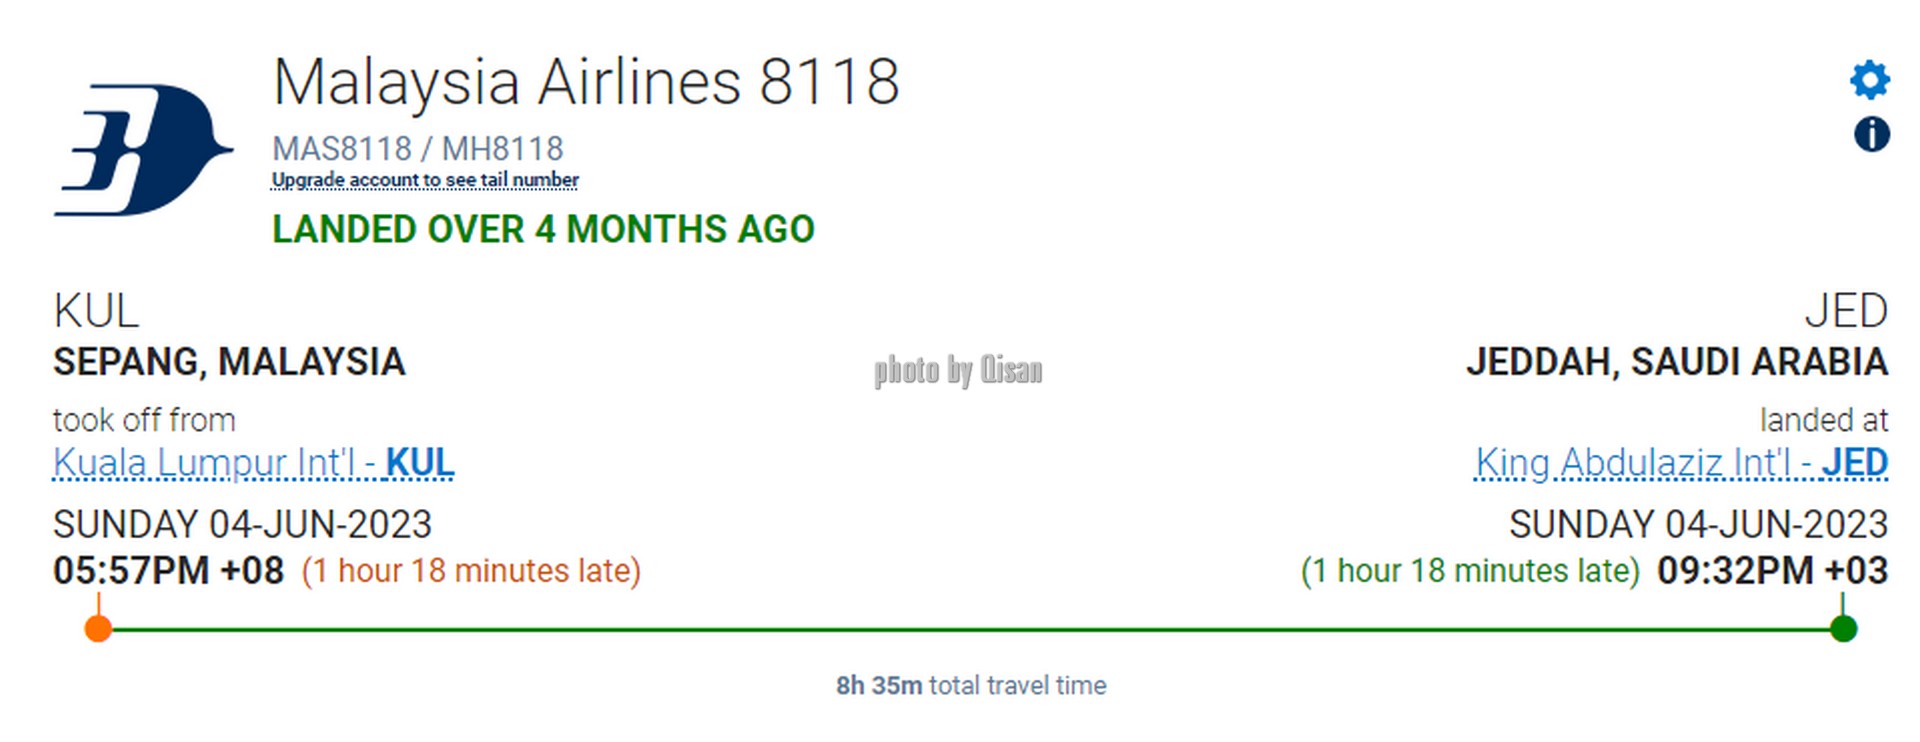
Task: Select the green arrival marker on timeline
Action: (1843, 628)
